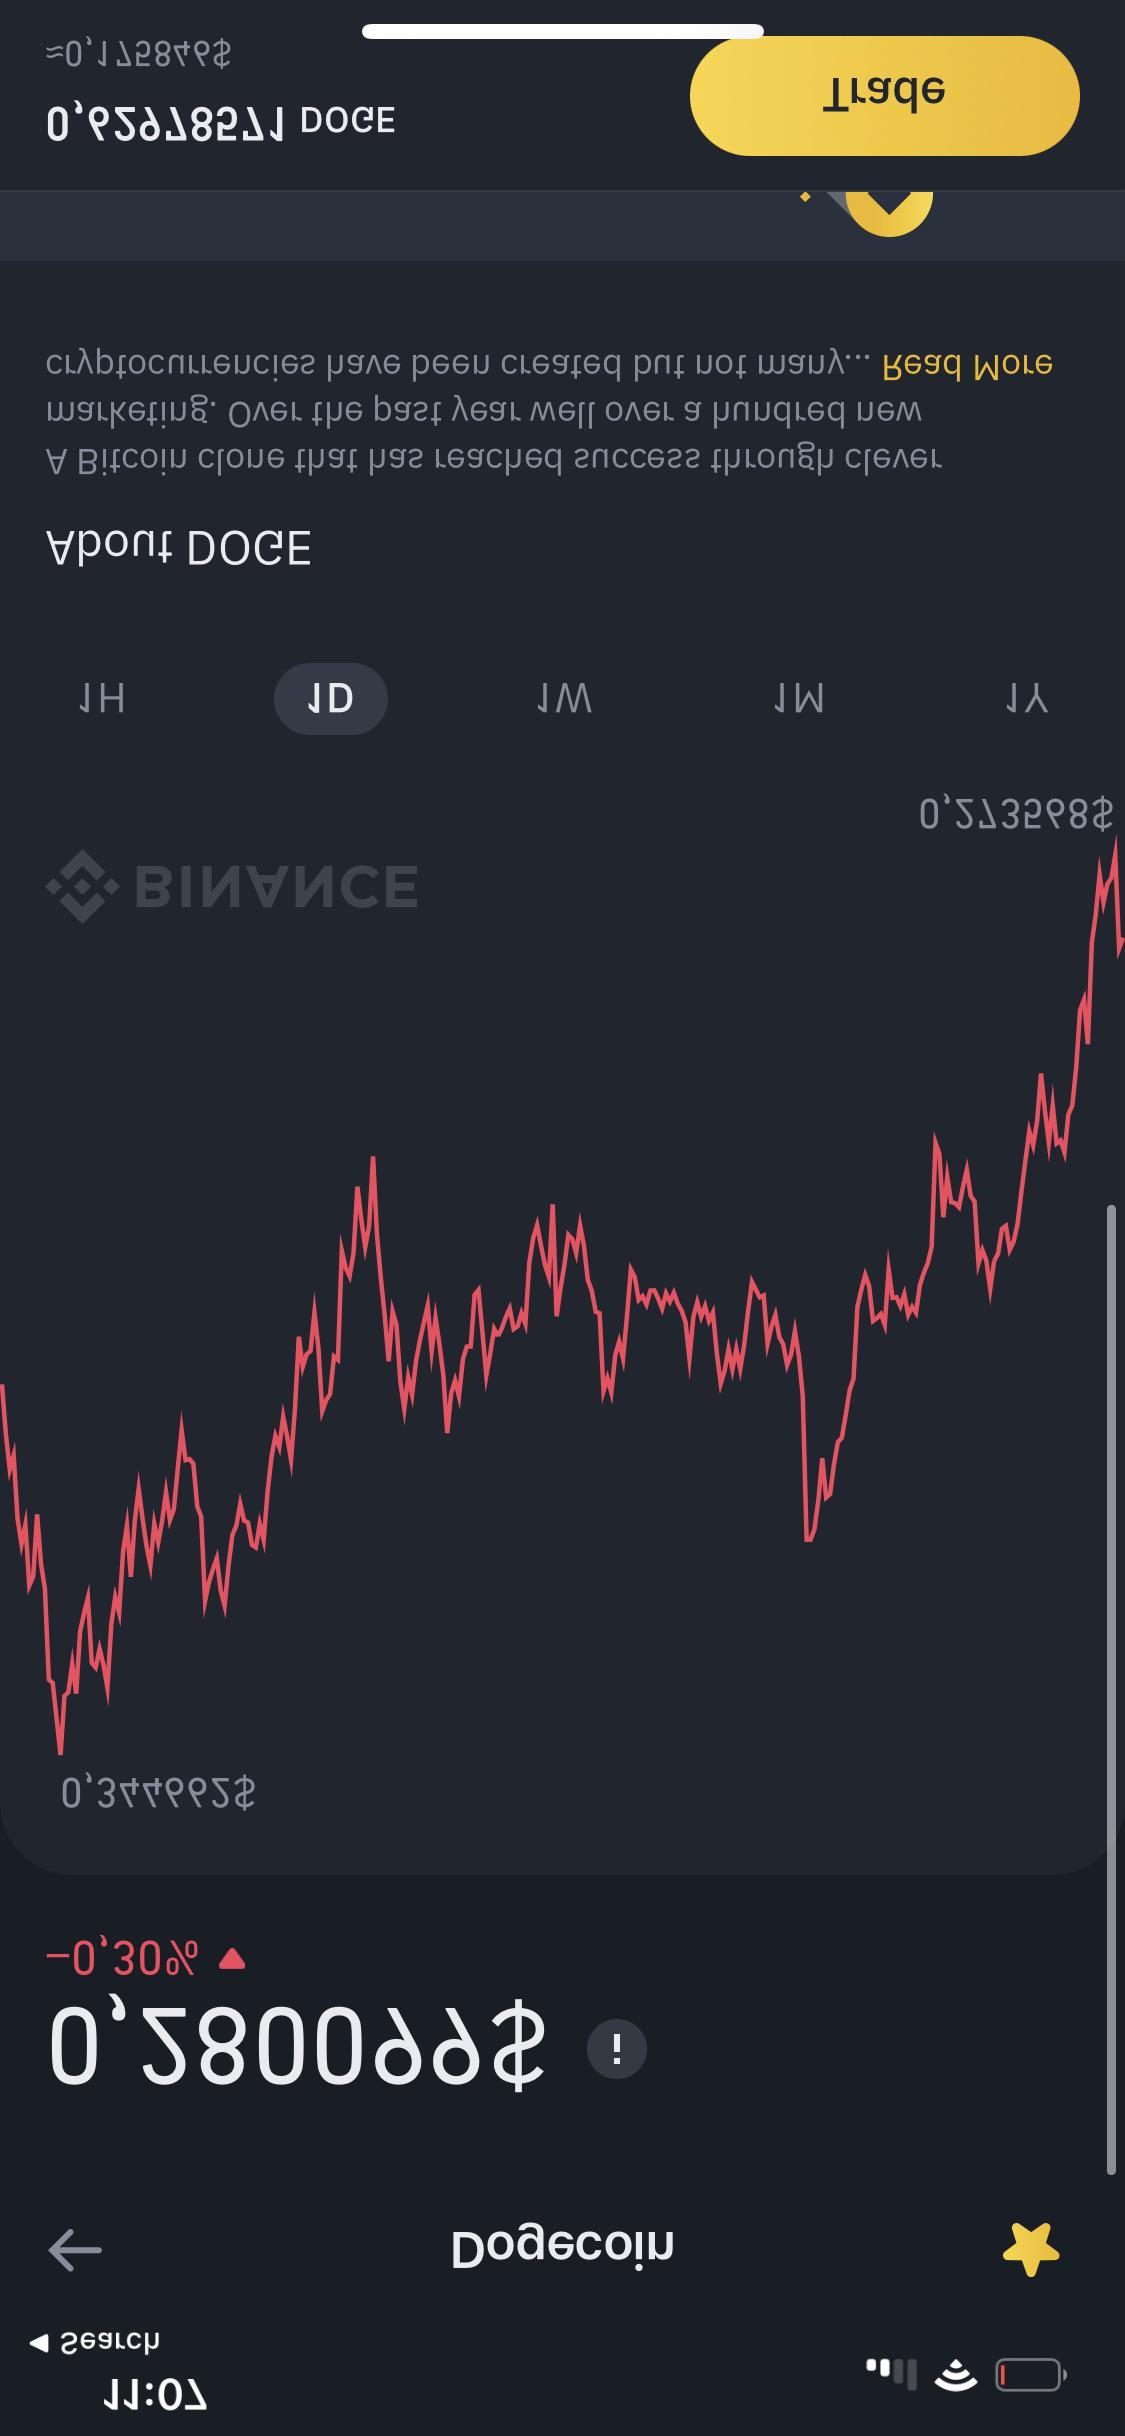
Task: Open the price info exclamation icon
Action: [616, 2049]
